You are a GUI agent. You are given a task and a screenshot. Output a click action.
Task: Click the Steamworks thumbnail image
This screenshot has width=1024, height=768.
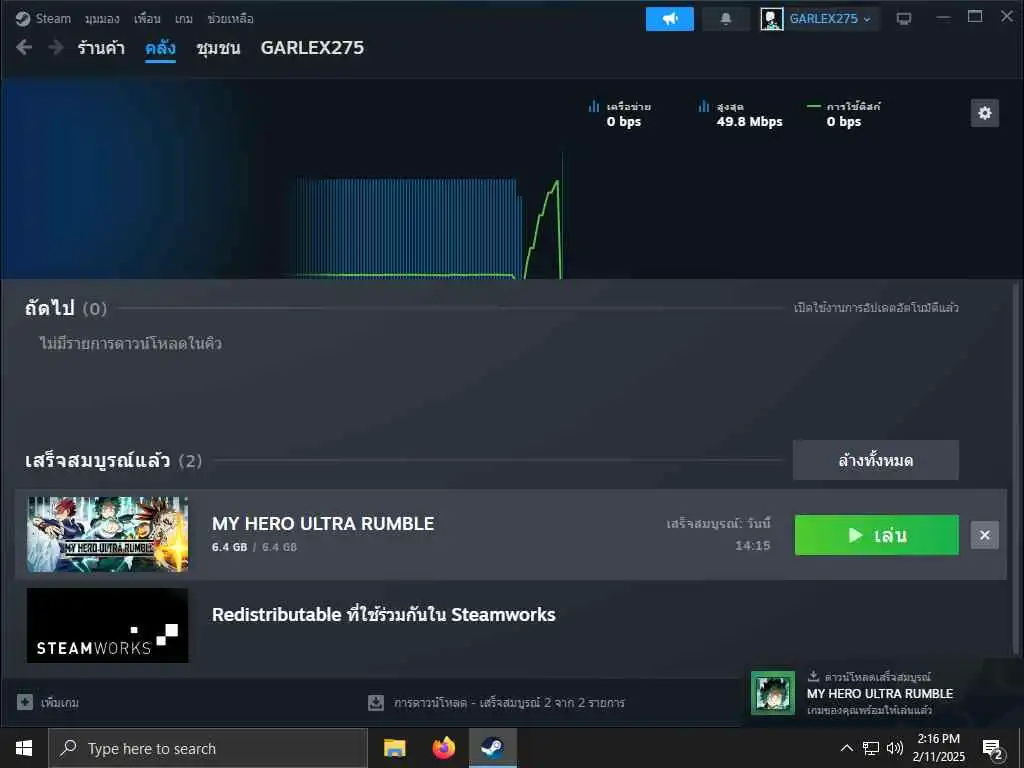108,626
